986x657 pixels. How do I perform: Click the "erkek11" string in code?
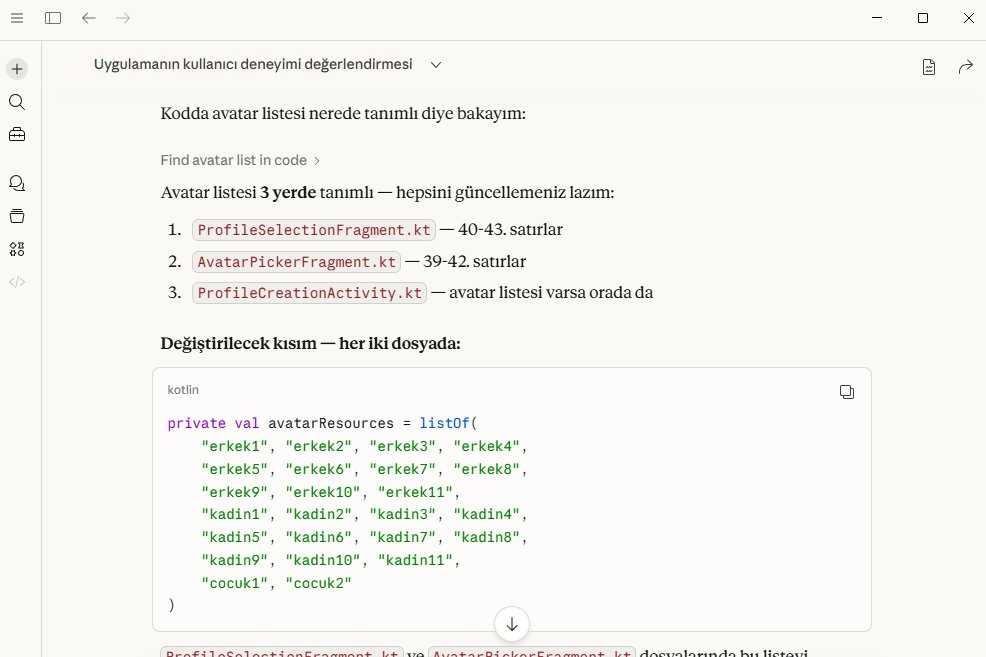pos(415,492)
